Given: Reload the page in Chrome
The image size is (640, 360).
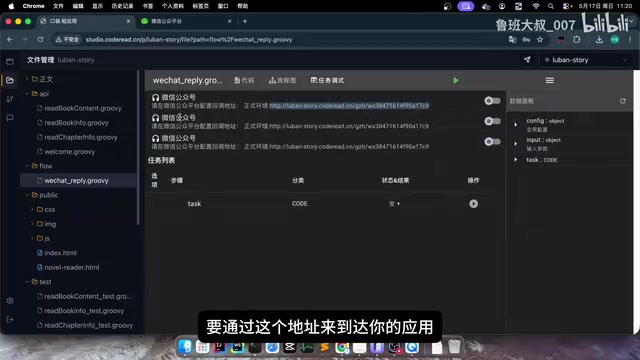Looking at the screenshot, I should 40,40.
